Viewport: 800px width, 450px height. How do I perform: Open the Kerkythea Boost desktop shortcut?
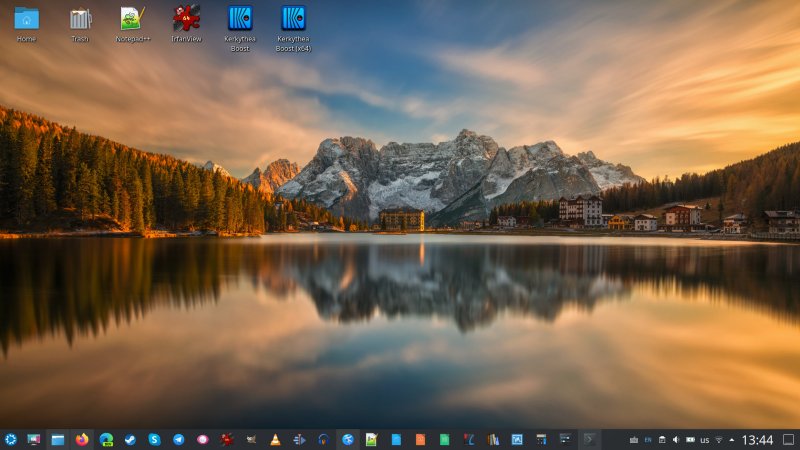pyautogui.click(x=240, y=19)
